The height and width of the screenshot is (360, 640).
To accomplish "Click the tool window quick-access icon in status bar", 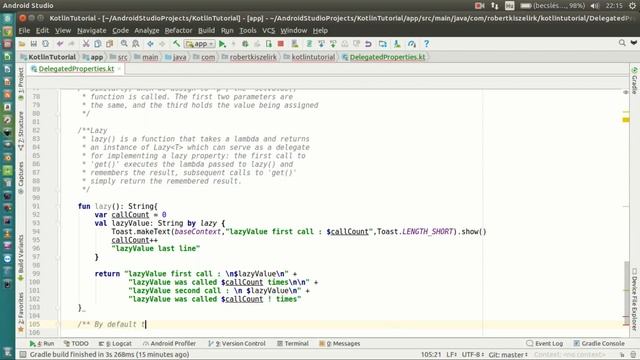I will click(x=23, y=354).
